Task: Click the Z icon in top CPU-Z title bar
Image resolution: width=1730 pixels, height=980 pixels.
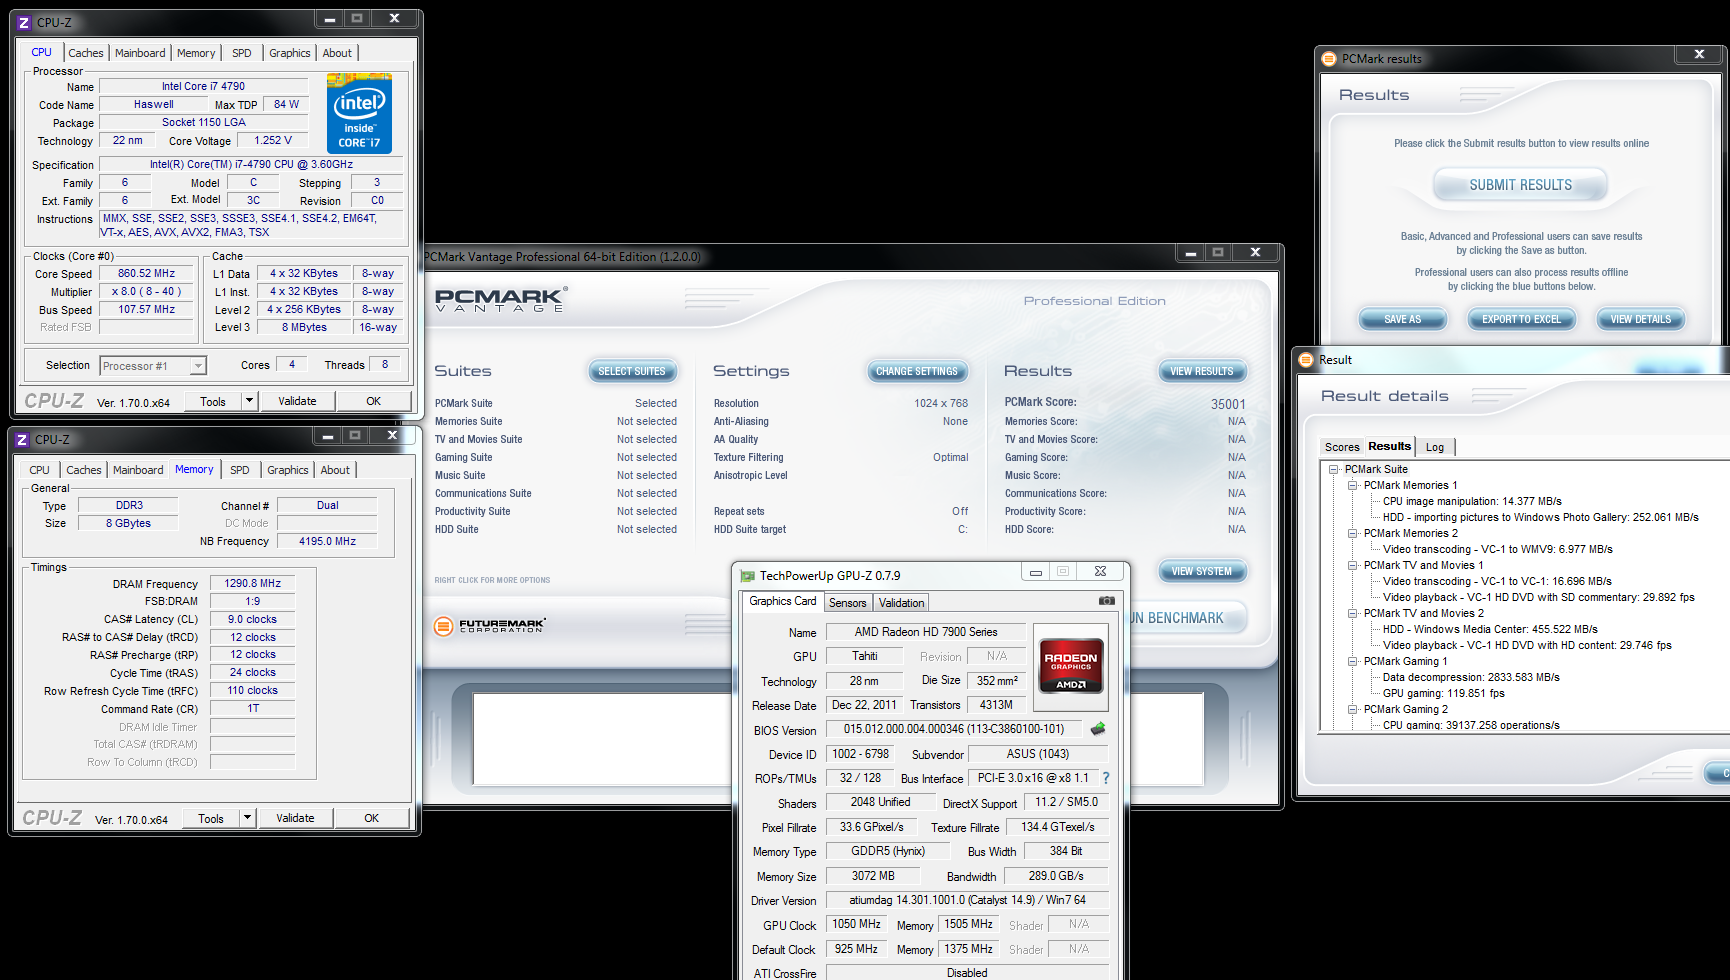Action: click(24, 22)
